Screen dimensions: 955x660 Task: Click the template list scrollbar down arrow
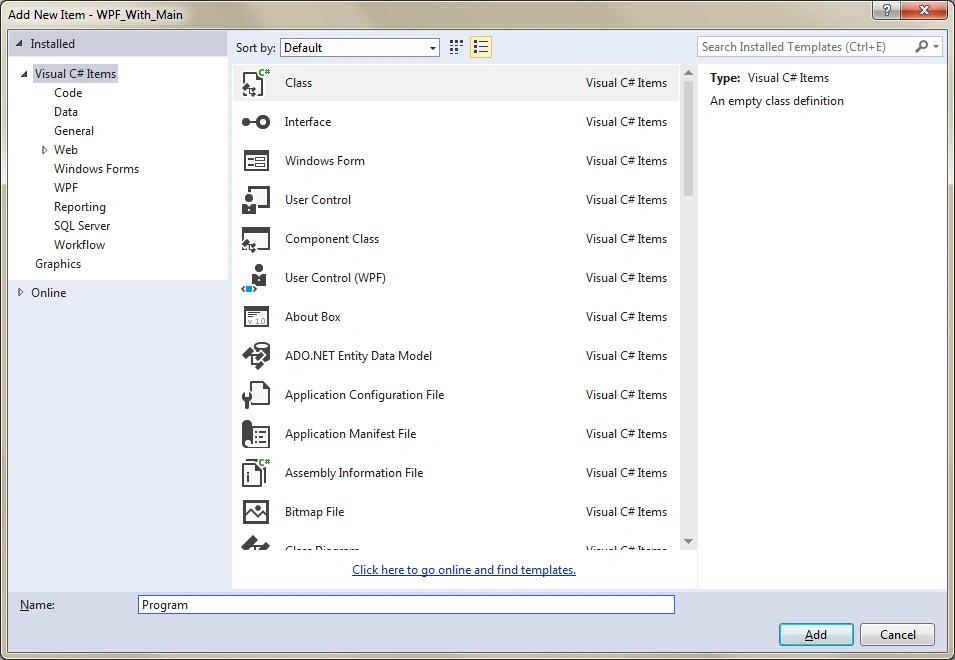point(688,541)
